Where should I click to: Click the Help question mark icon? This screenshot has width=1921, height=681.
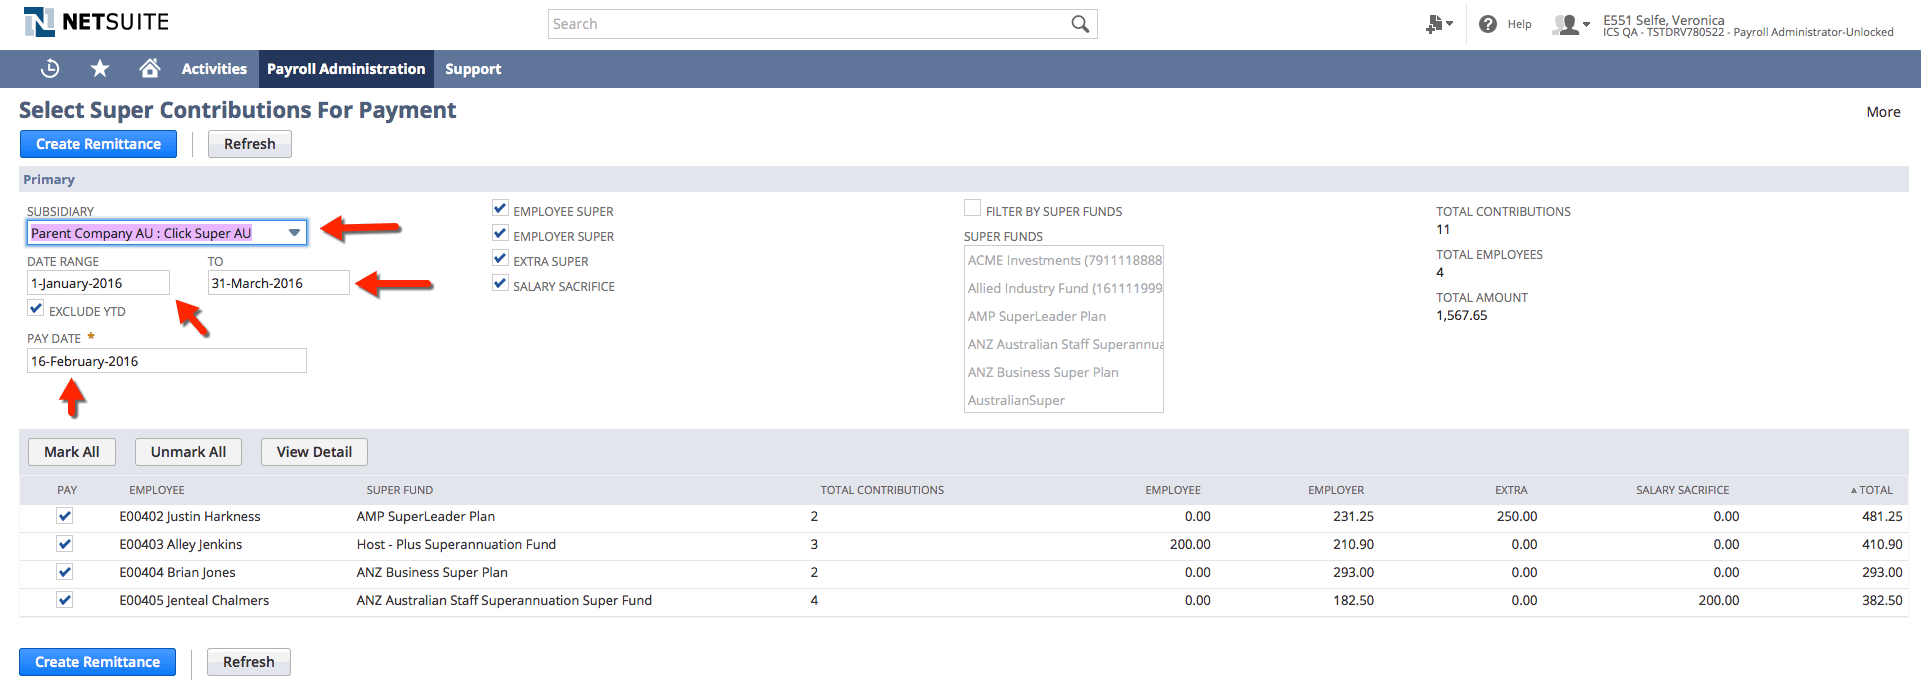coord(1488,24)
